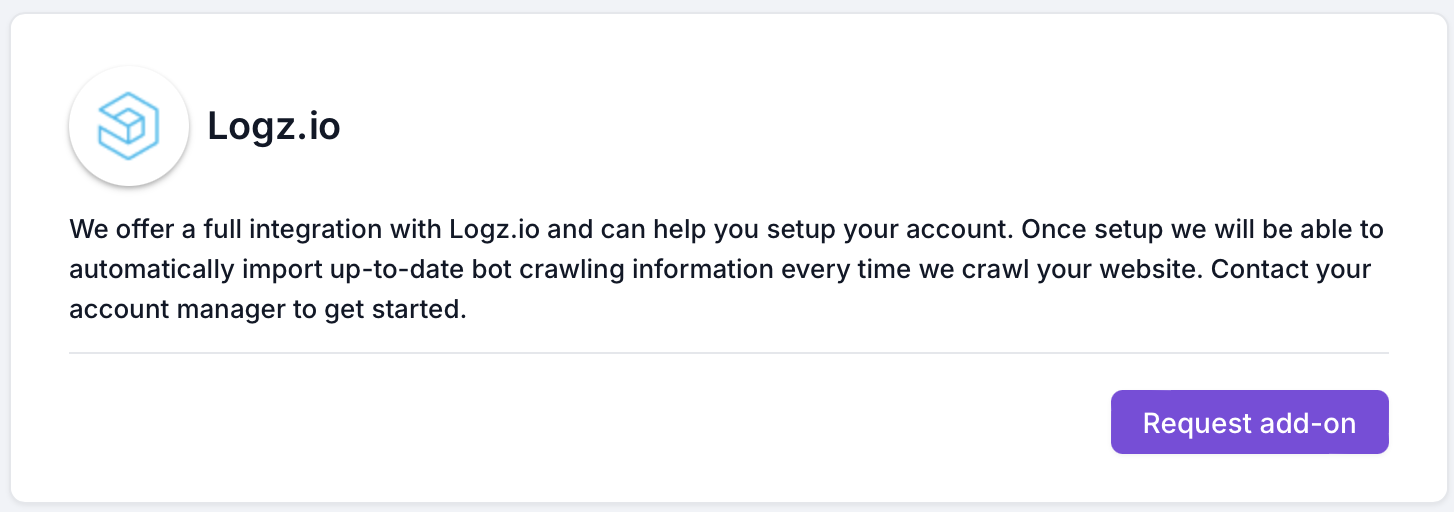
Task: Click the phrase Once setup in description
Action: point(1090,230)
